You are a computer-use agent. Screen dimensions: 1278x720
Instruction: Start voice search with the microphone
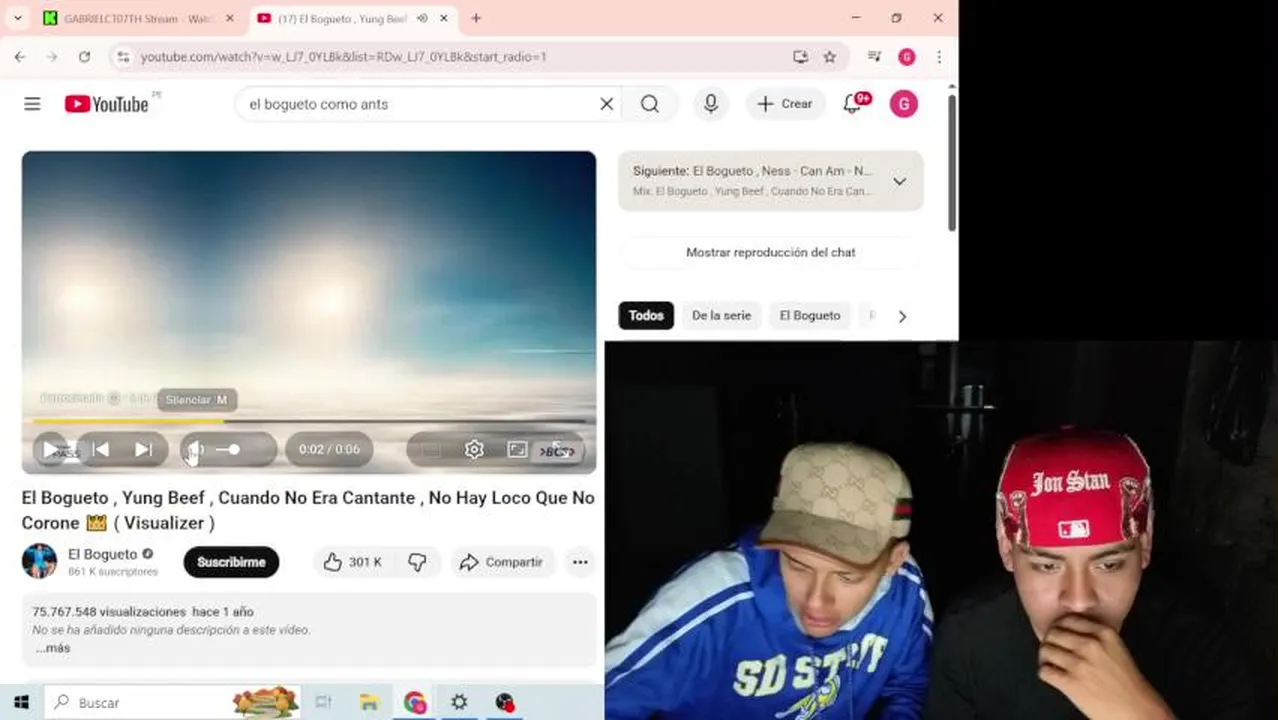[x=711, y=104]
